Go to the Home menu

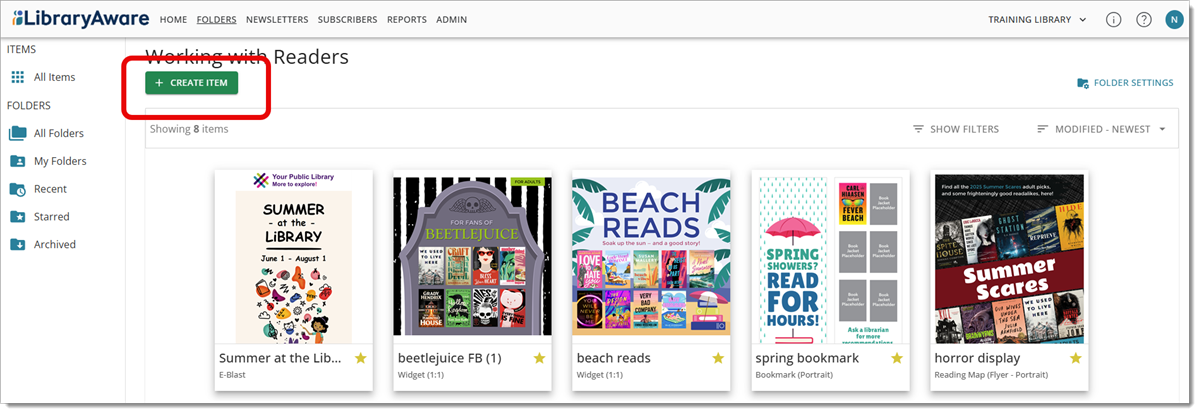pos(174,20)
